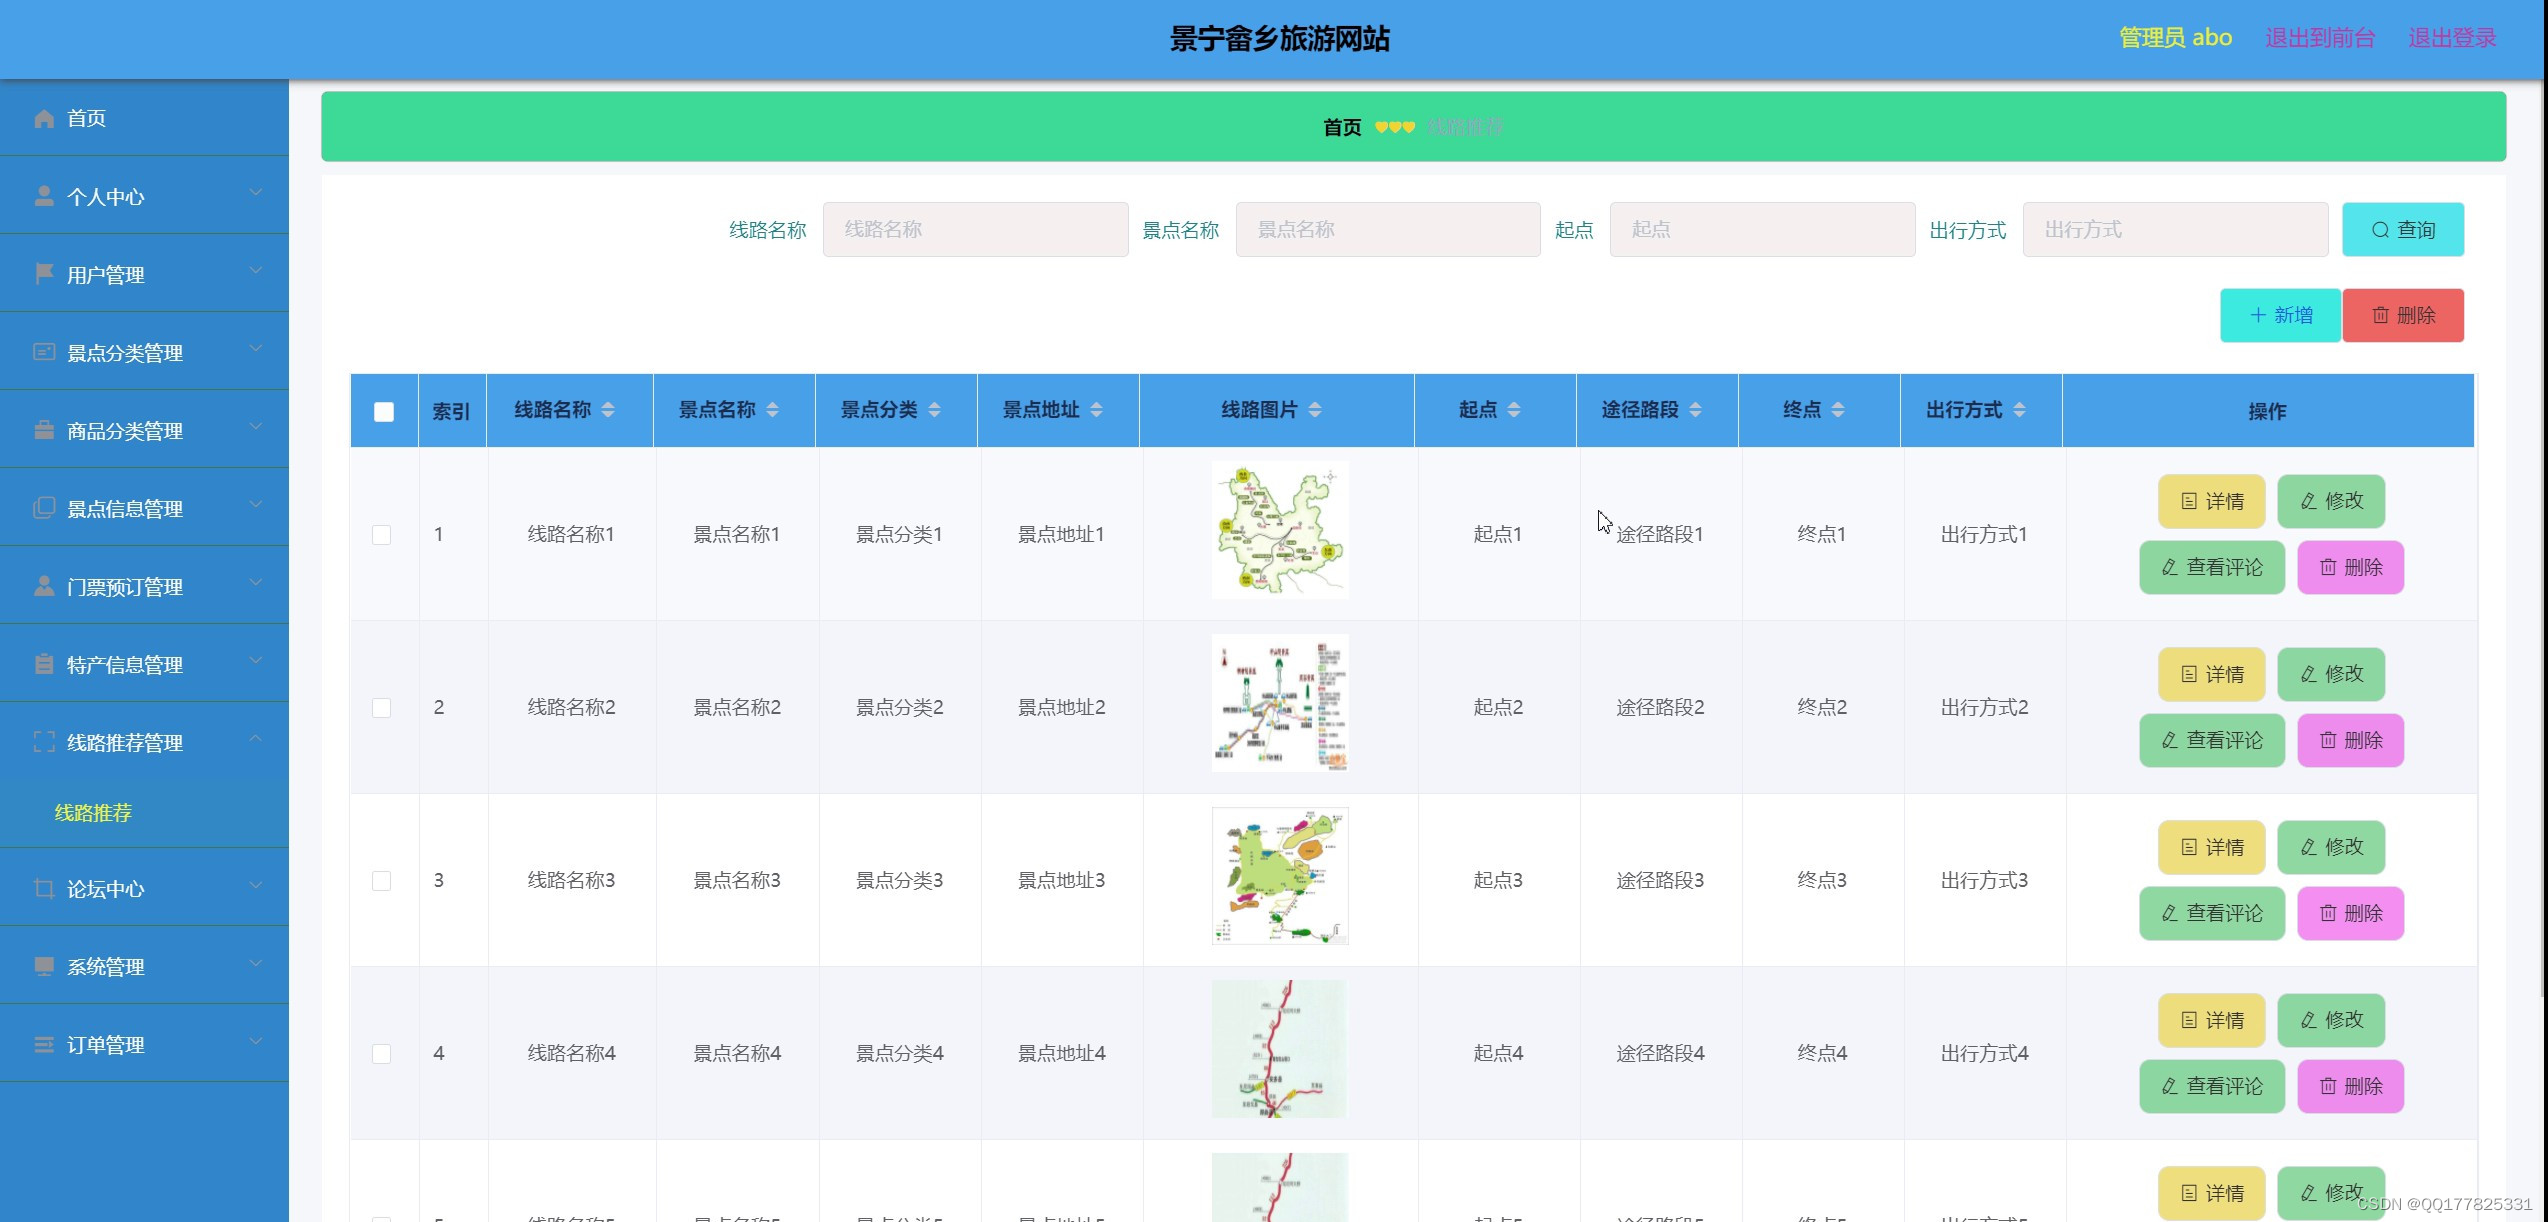Focus the 线路名称 search input field
The width and height of the screenshot is (2548, 1222).
(975, 229)
